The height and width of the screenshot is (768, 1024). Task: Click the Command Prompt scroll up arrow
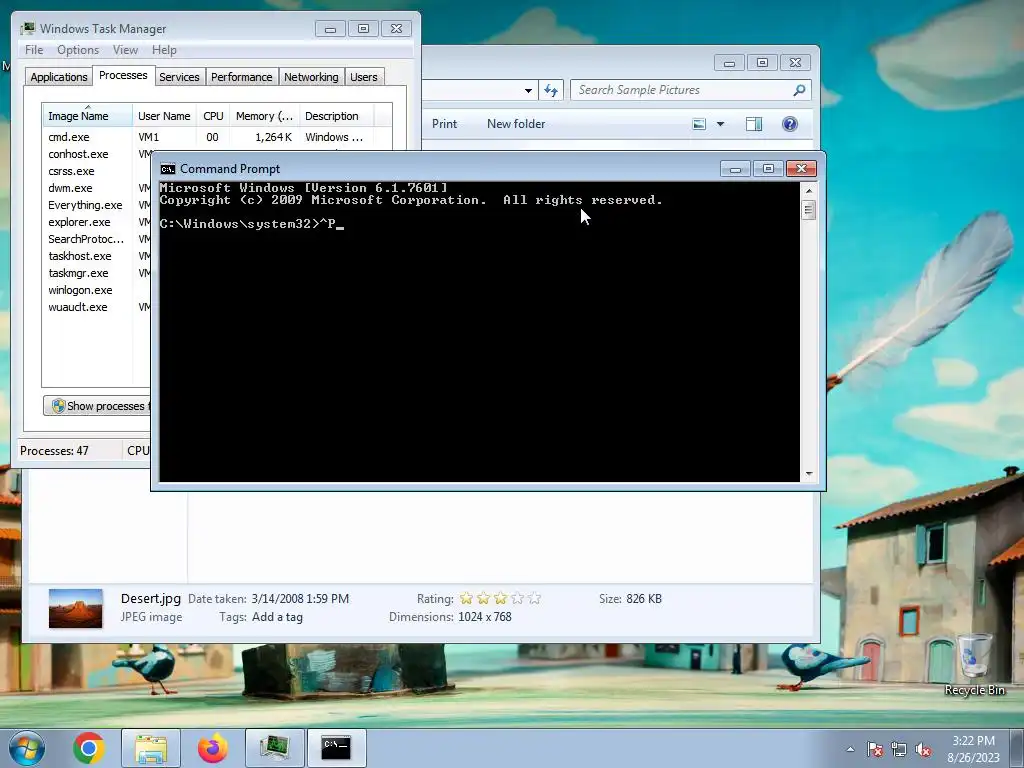(x=808, y=191)
